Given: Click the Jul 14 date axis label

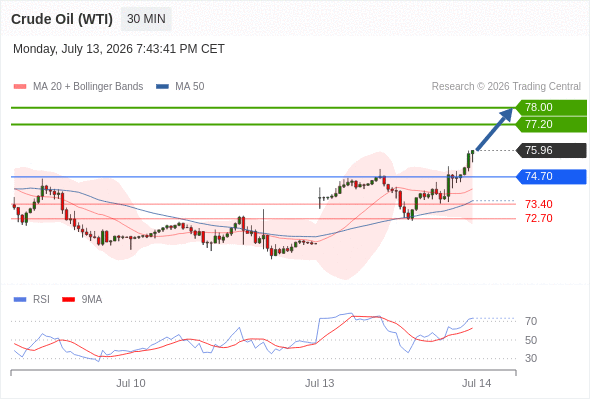Looking at the screenshot, I should tap(476, 383).
